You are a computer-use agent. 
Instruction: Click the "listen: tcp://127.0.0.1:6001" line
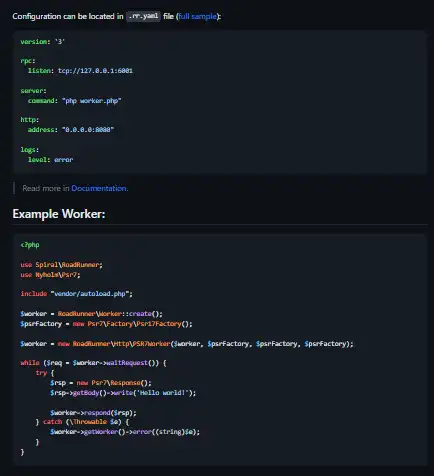(80, 71)
